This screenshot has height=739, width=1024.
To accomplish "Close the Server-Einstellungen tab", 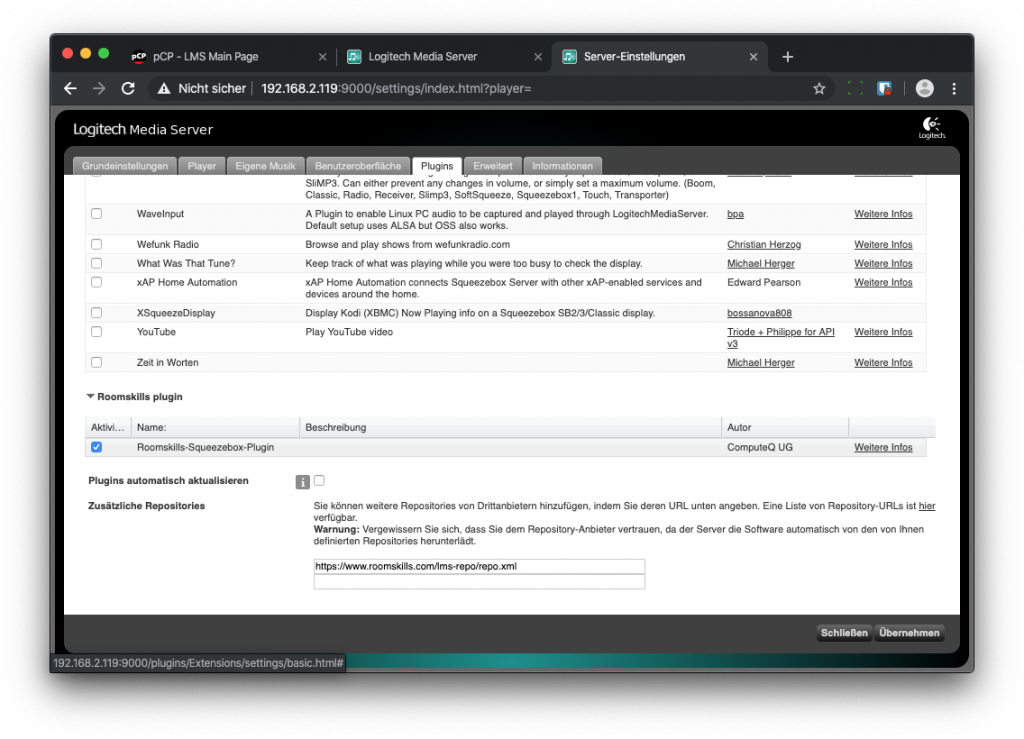I will click(x=753, y=57).
